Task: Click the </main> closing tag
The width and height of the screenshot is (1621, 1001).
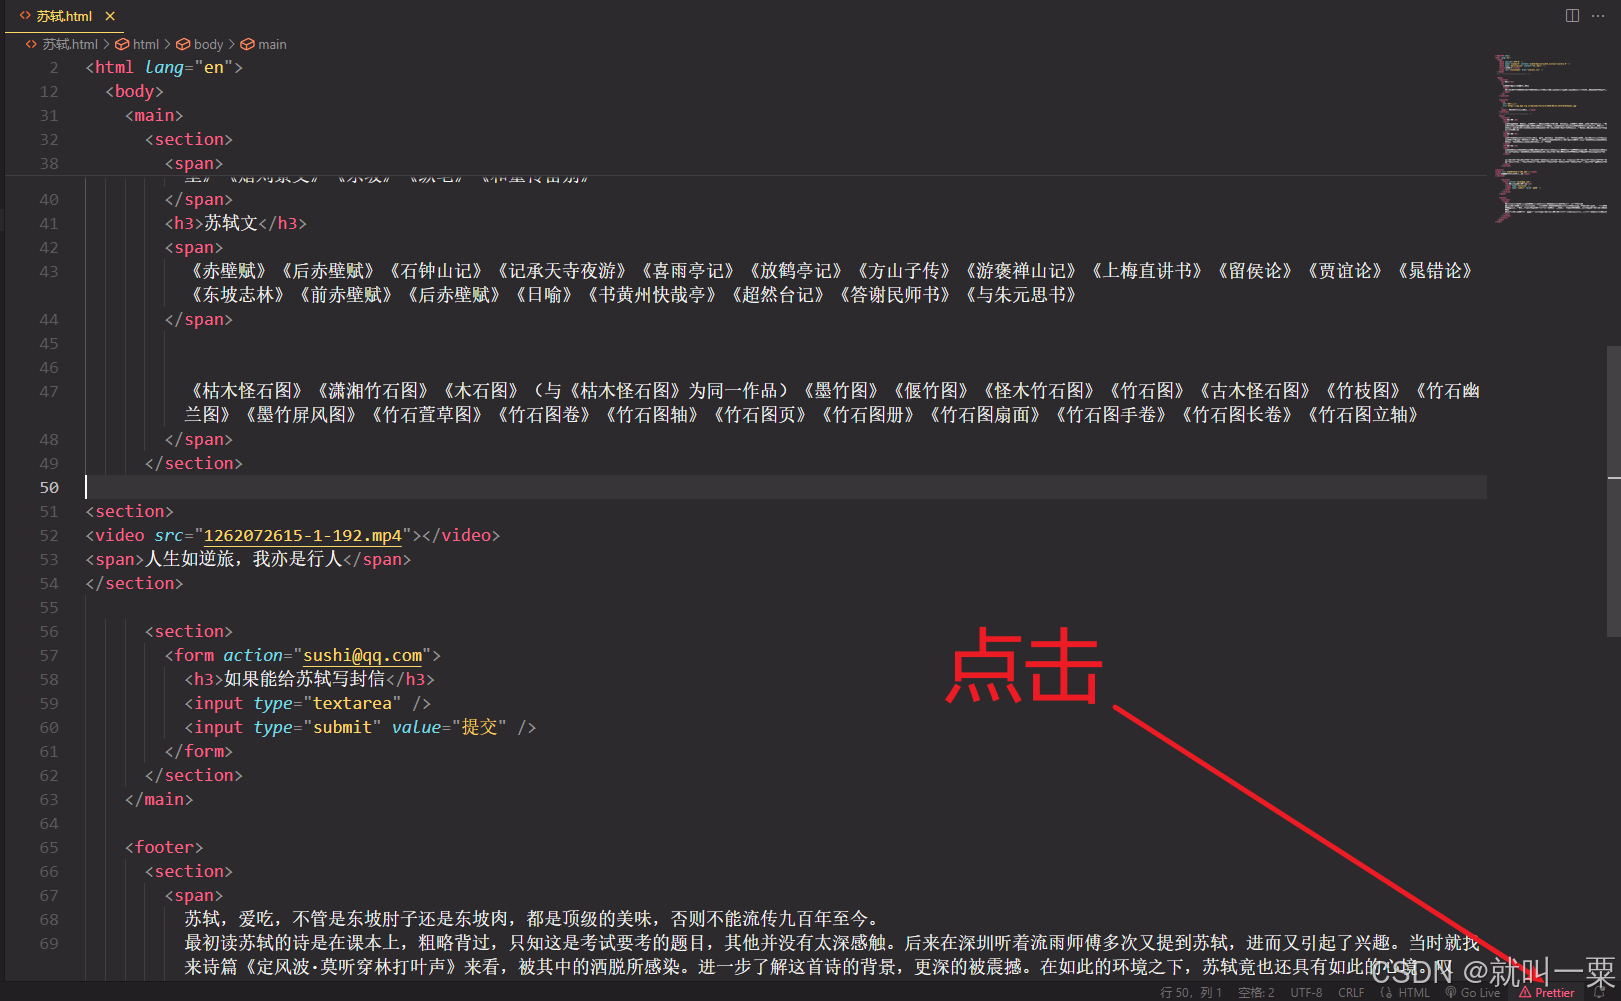Action: click(159, 799)
